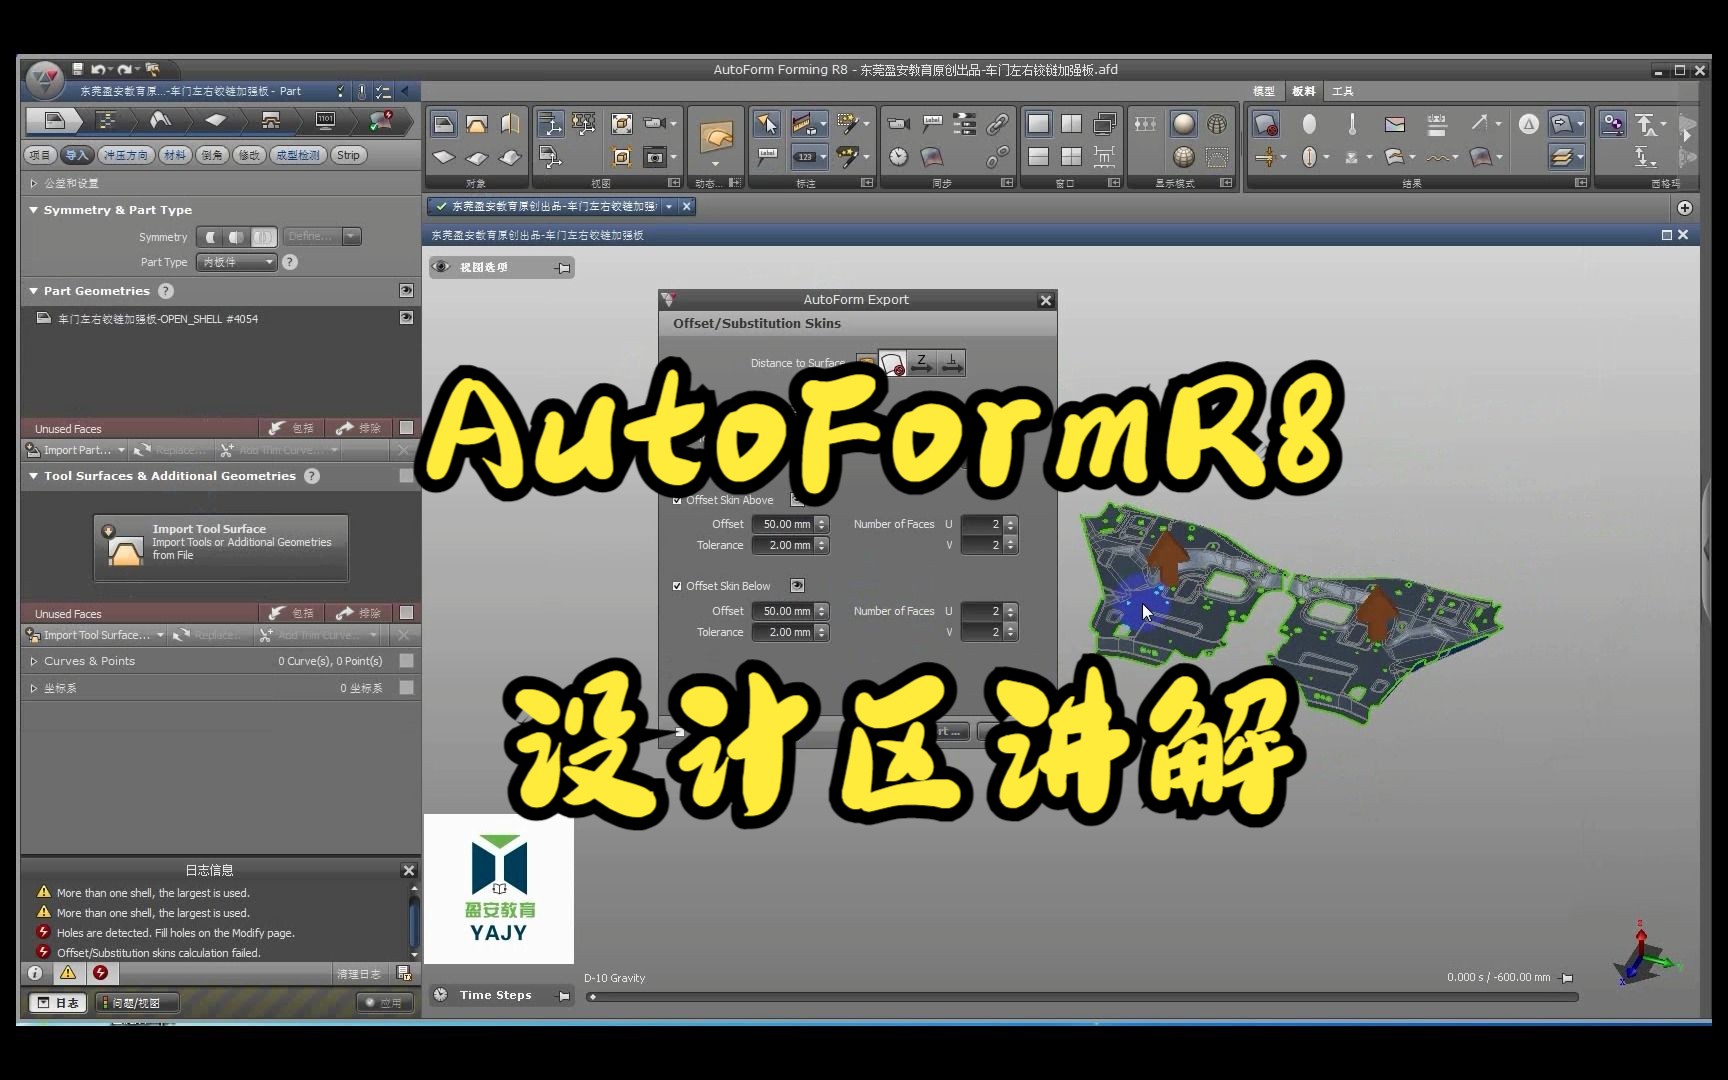The height and width of the screenshot is (1080, 1728).
Task: Open the Part Type dropdown showing 内板件
Action: tap(236, 262)
